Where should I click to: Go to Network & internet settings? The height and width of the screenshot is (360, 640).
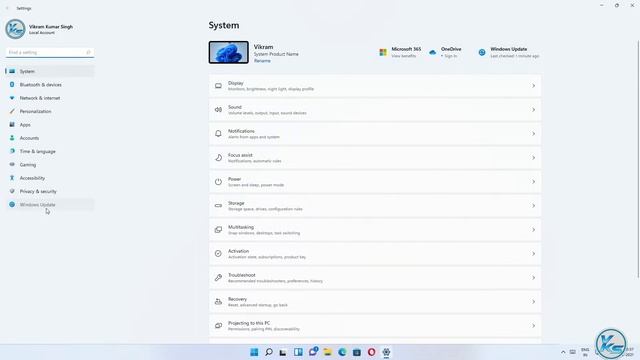click(50, 98)
